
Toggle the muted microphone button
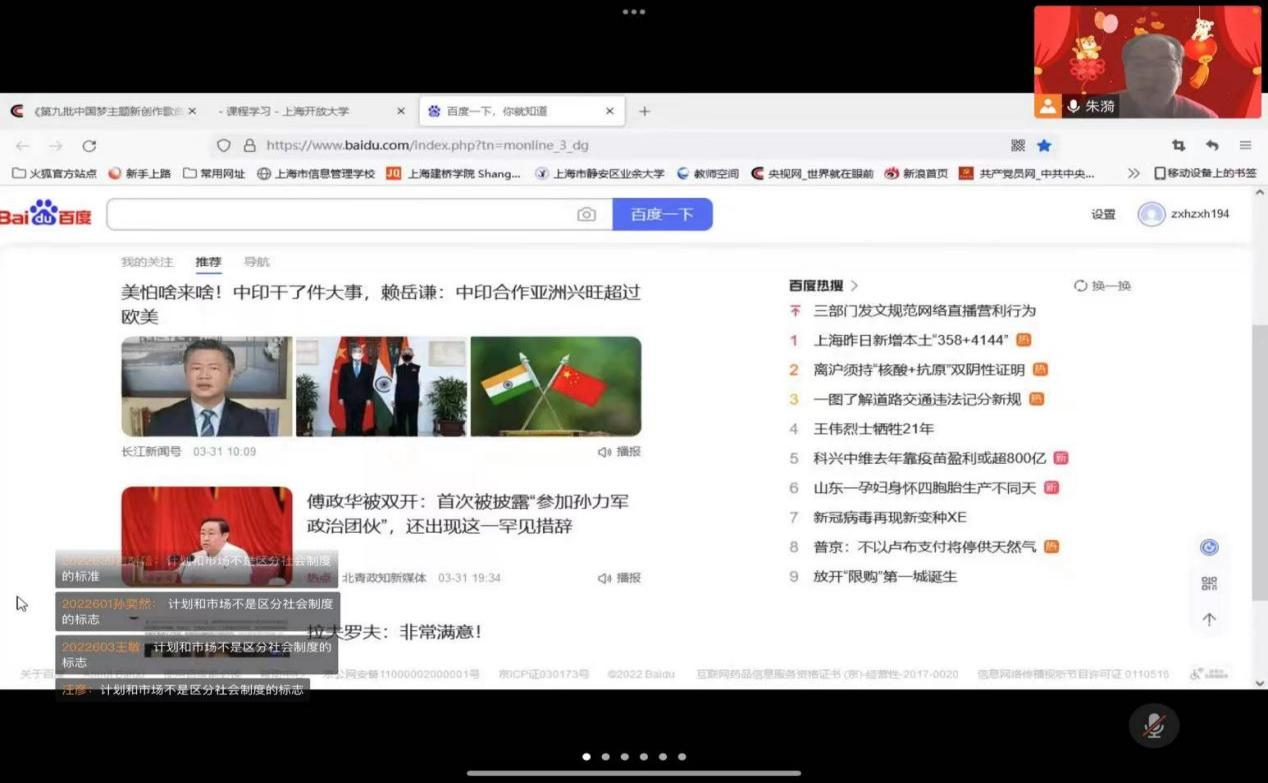point(1153,725)
